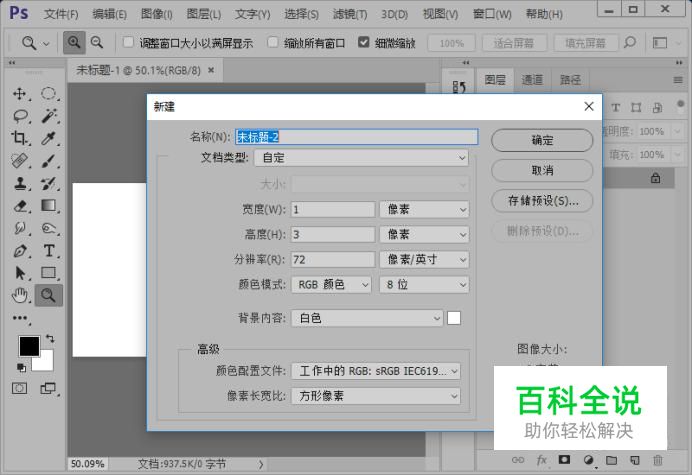Click the 取消 button

click(542, 170)
